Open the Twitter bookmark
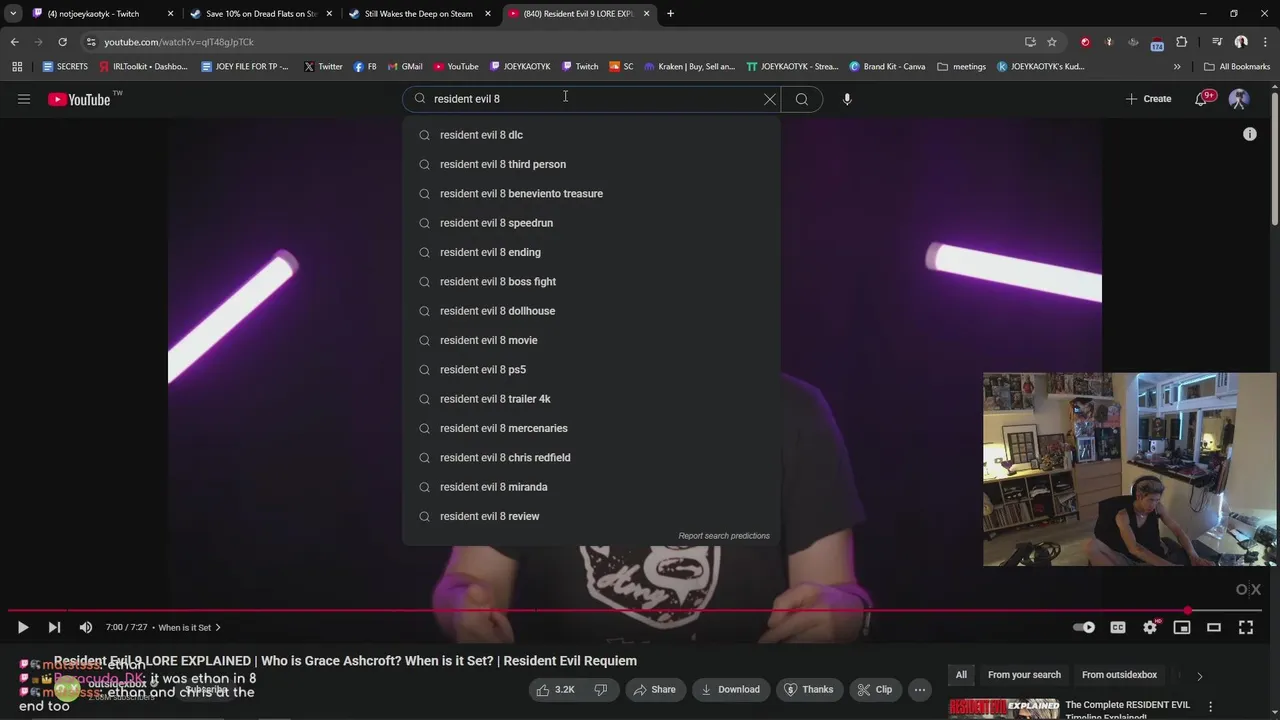Viewport: 1280px width, 720px height. (x=323, y=67)
